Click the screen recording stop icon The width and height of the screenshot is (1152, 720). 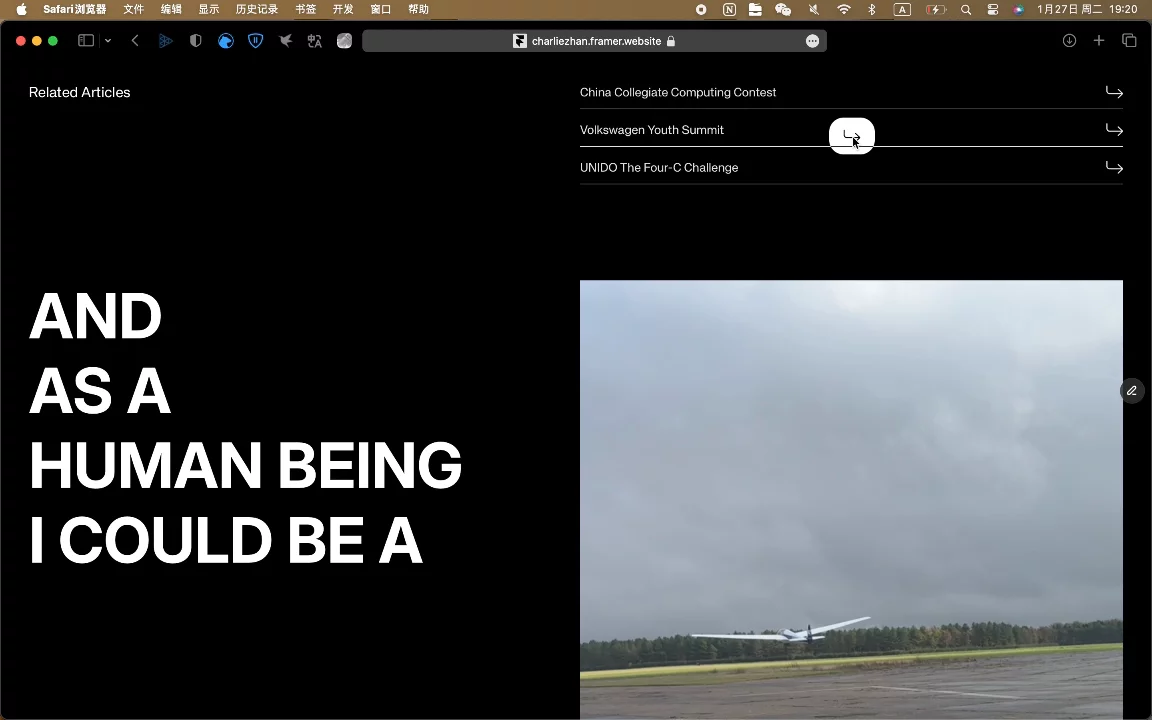tap(701, 10)
